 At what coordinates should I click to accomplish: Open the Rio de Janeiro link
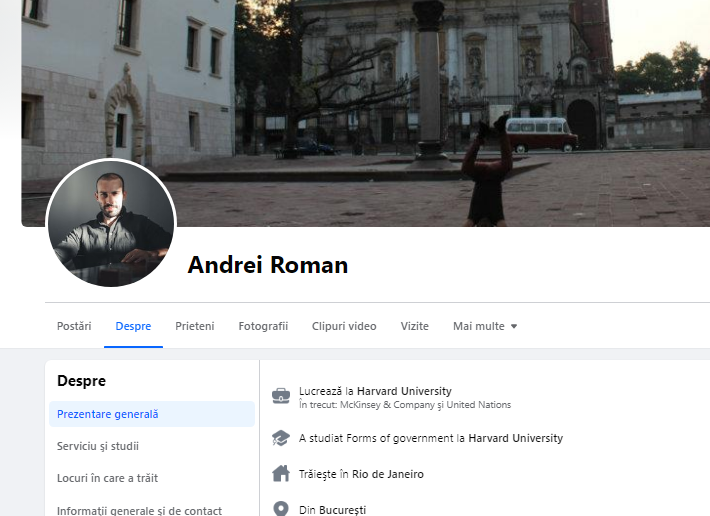pyautogui.click(x=388, y=474)
